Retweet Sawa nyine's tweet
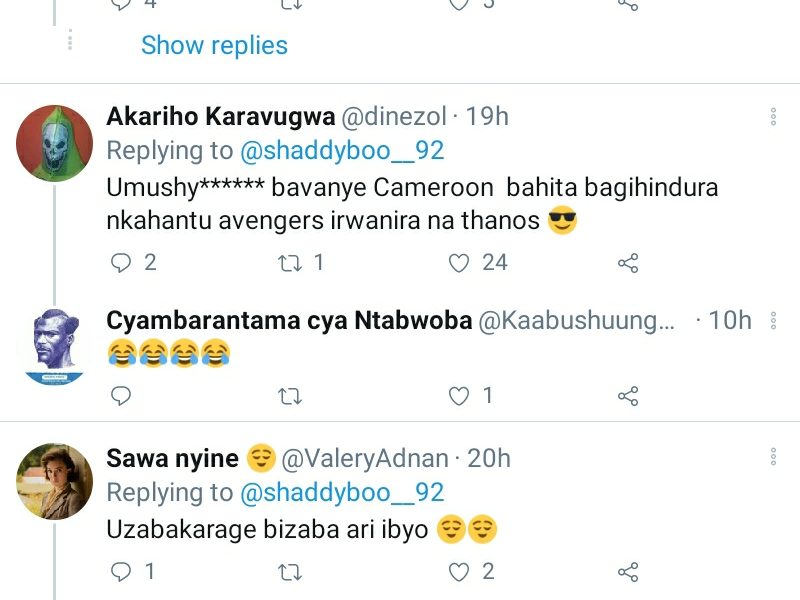 pos(289,572)
